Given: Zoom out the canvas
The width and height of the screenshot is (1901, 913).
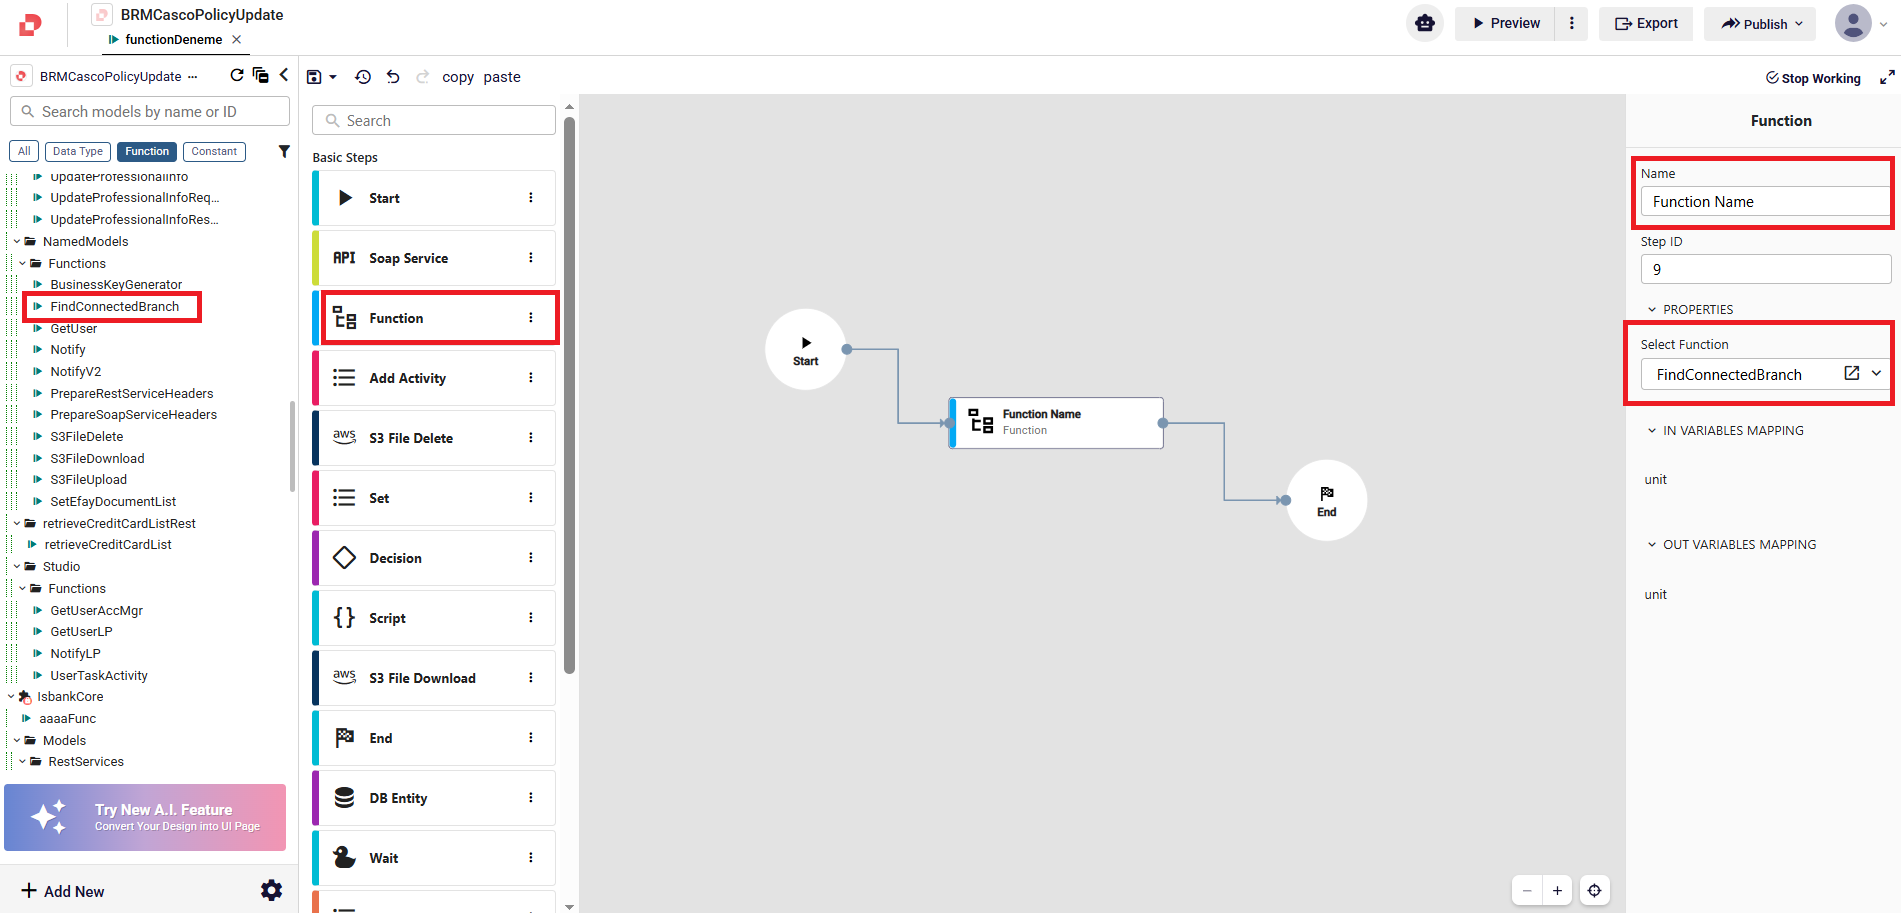Looking at the screenshot, I should point(1527,890).
